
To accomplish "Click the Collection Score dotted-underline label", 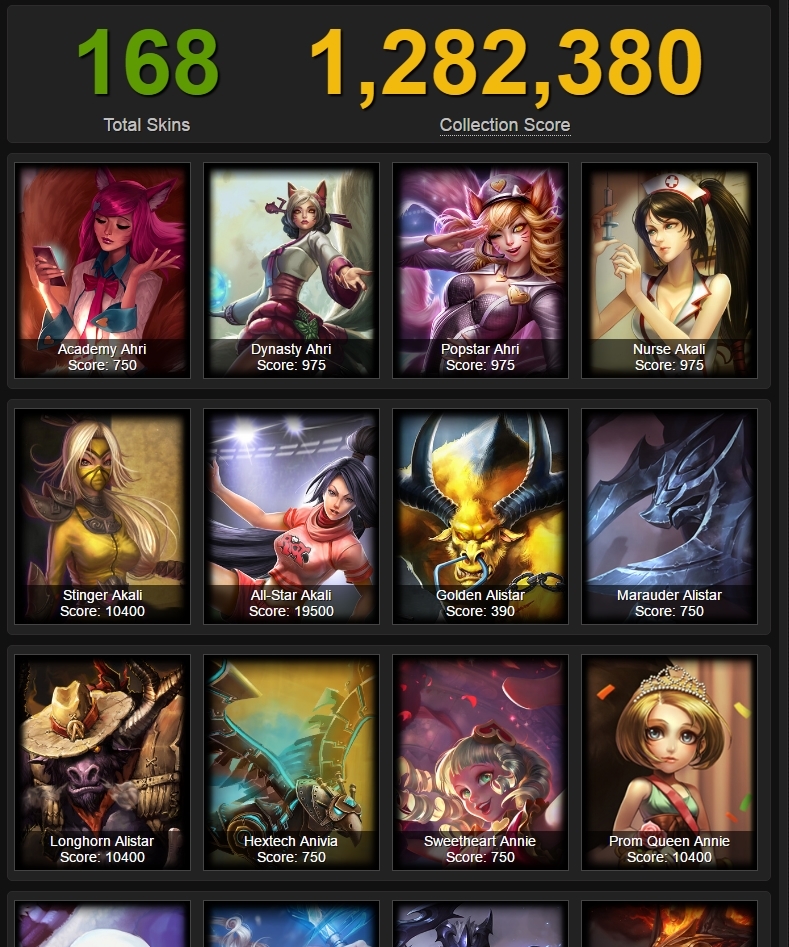I will pos(505,125).
